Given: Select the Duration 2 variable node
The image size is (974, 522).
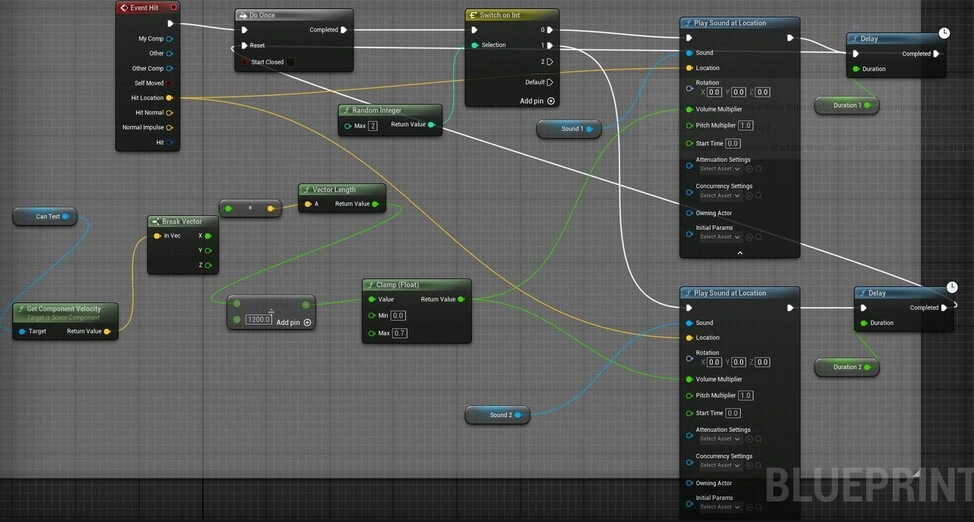Looking at the screenshot, I should (847, 367).
